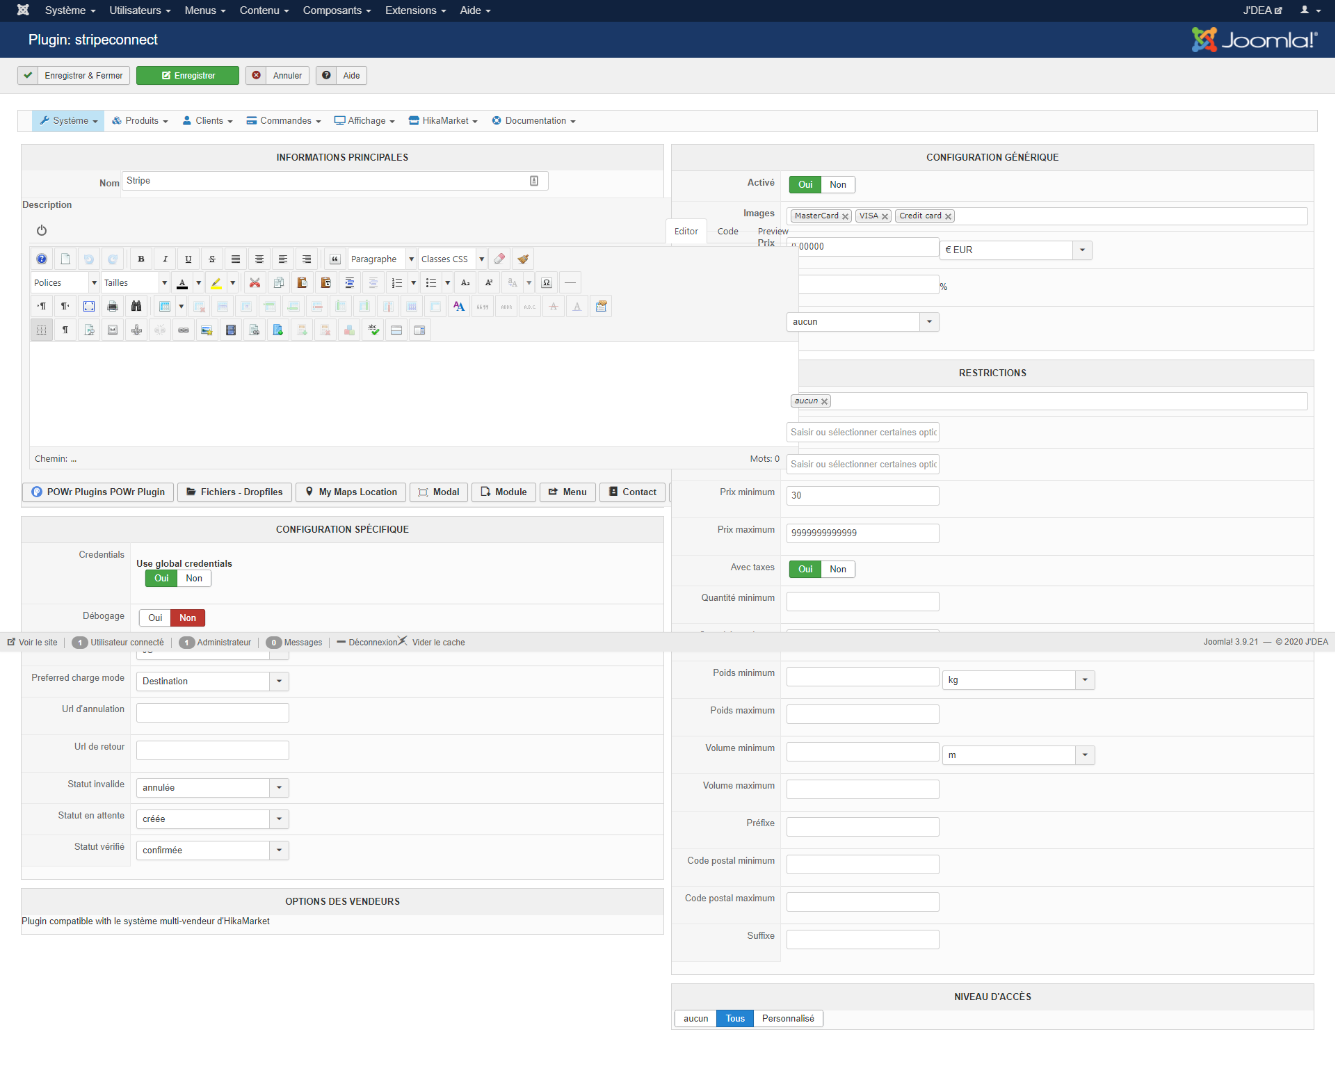Viewport: 1335px width, 1080px height.
Task: Insert a special character with the omega icon
Action: pyautogui.click(x=546, y=283)
